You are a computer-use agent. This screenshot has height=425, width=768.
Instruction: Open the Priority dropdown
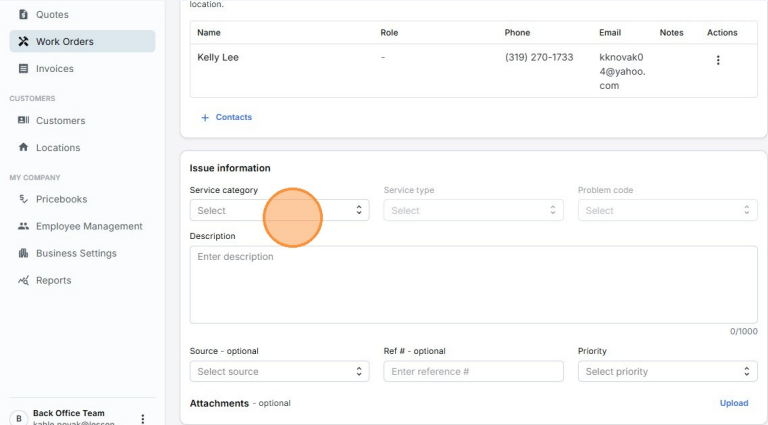click(667, 372)
